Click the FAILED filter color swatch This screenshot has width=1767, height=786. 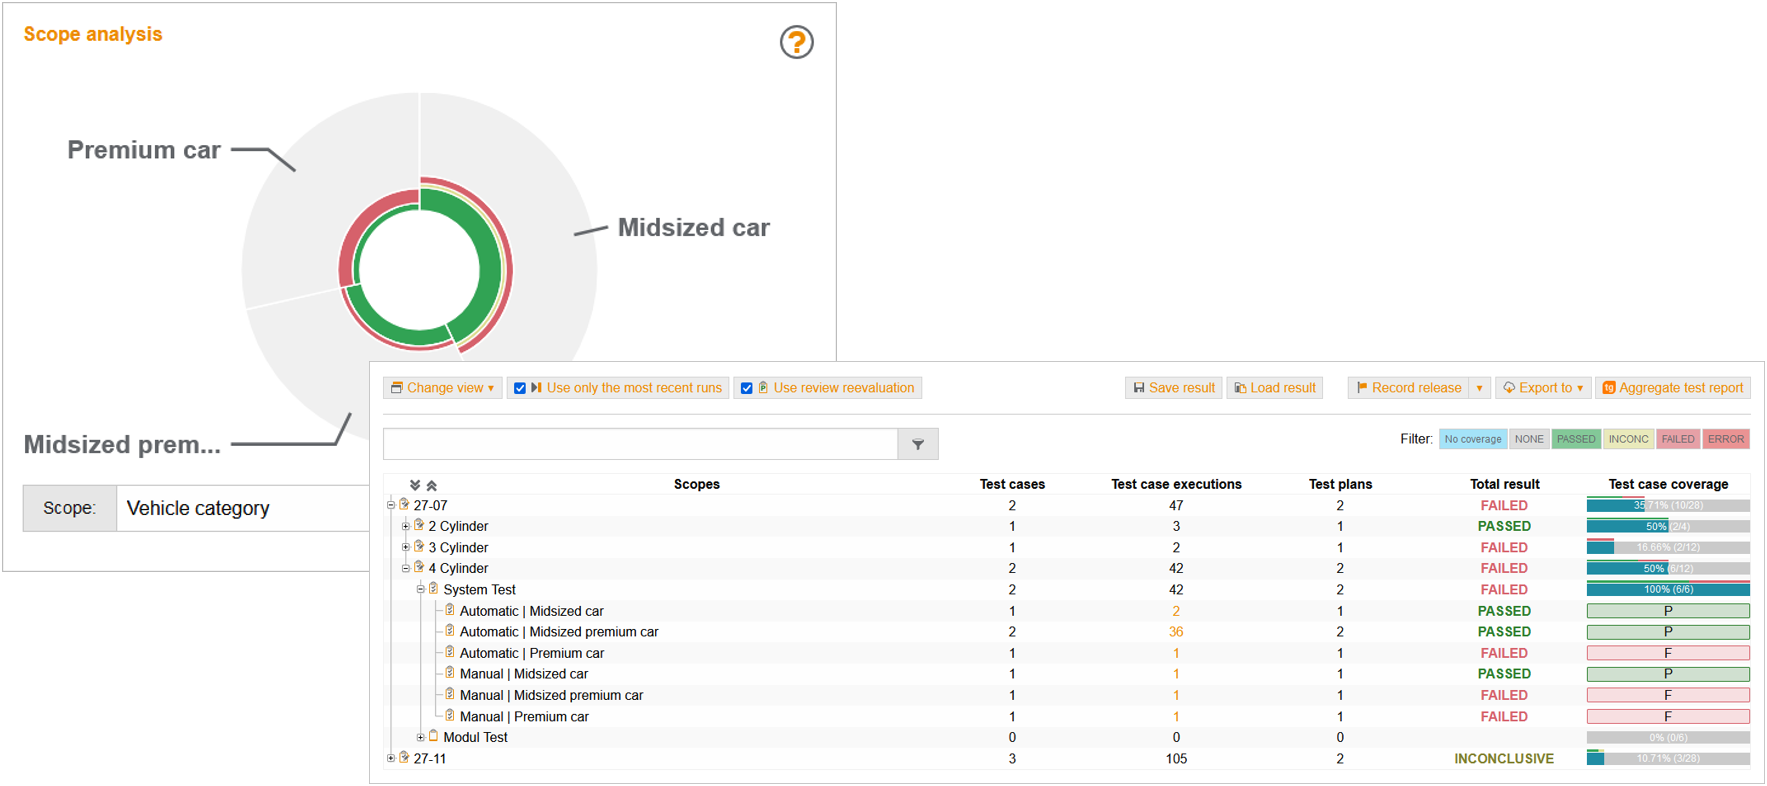[1677, 439]
